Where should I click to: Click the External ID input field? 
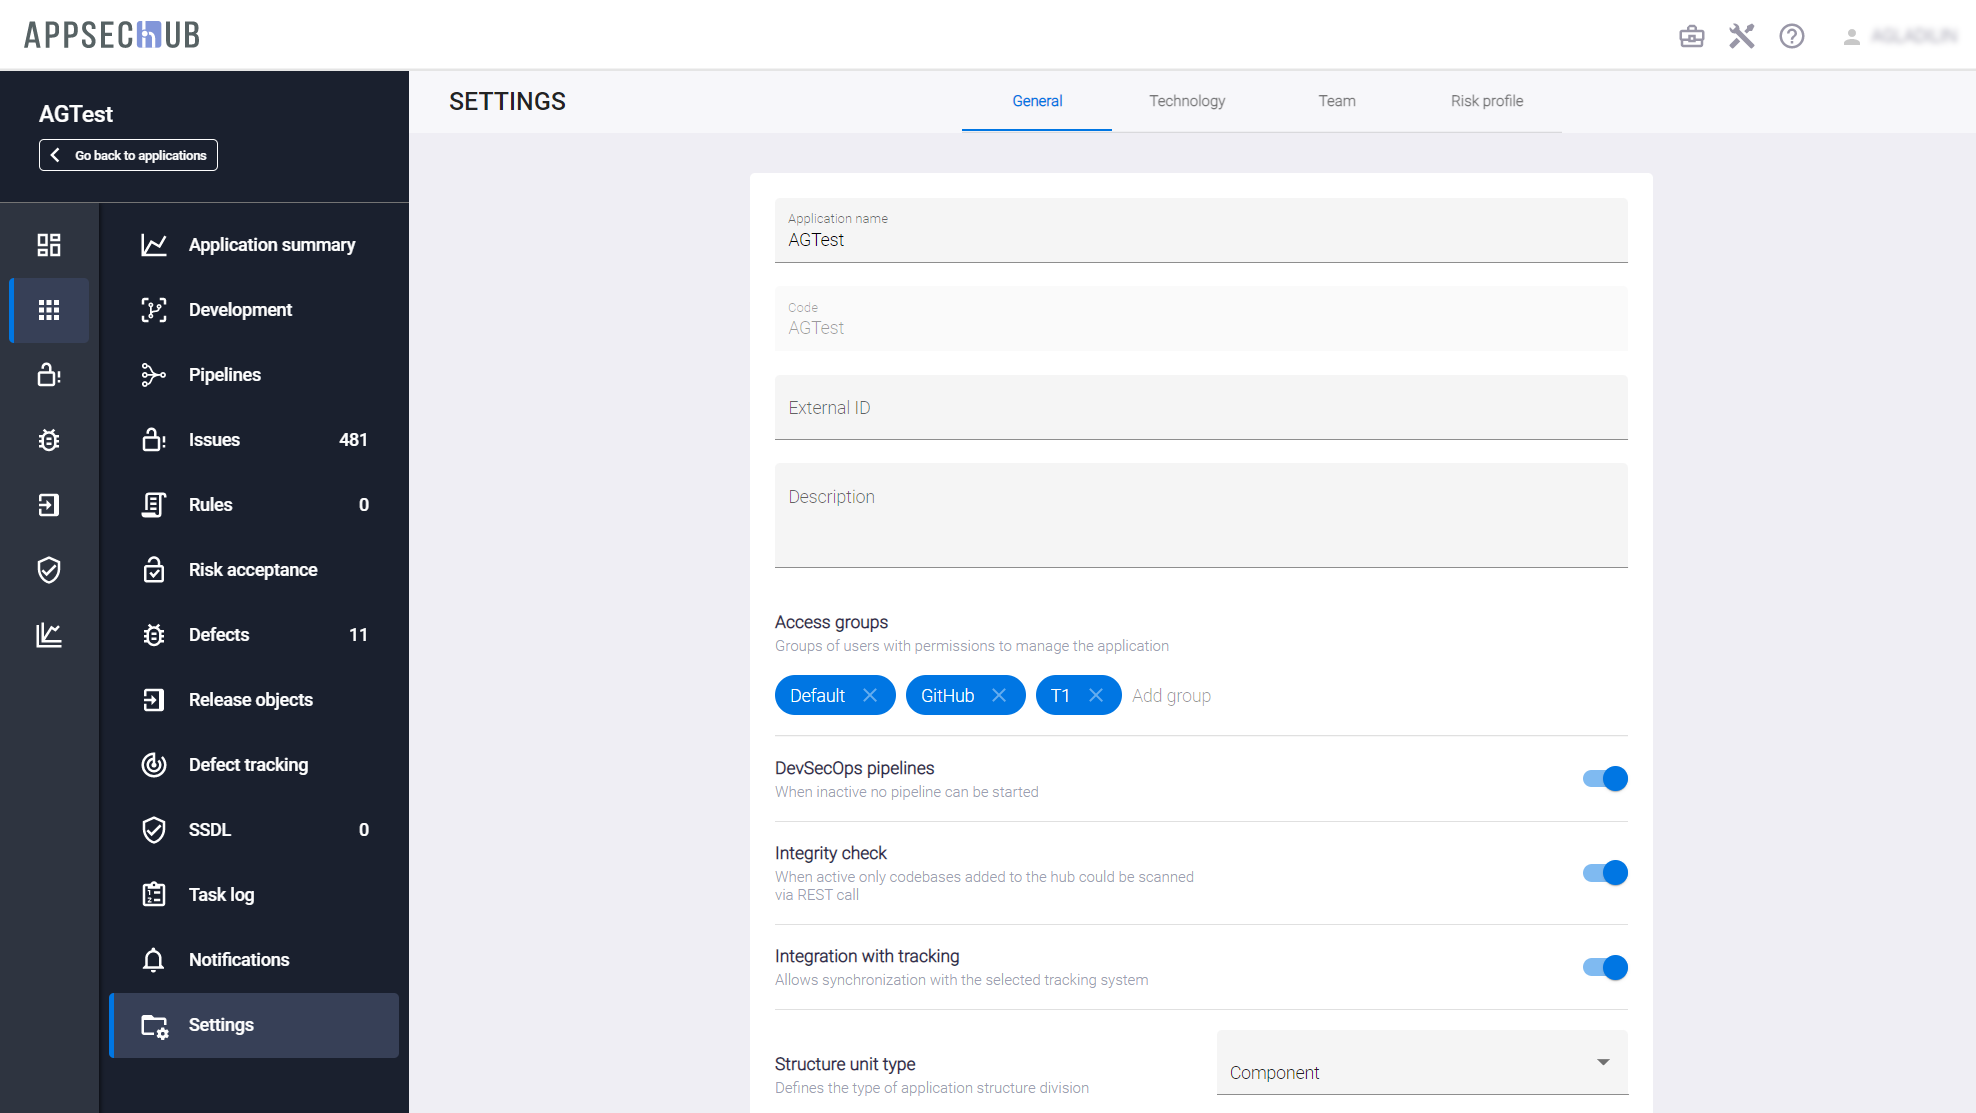click(1200, 408)
